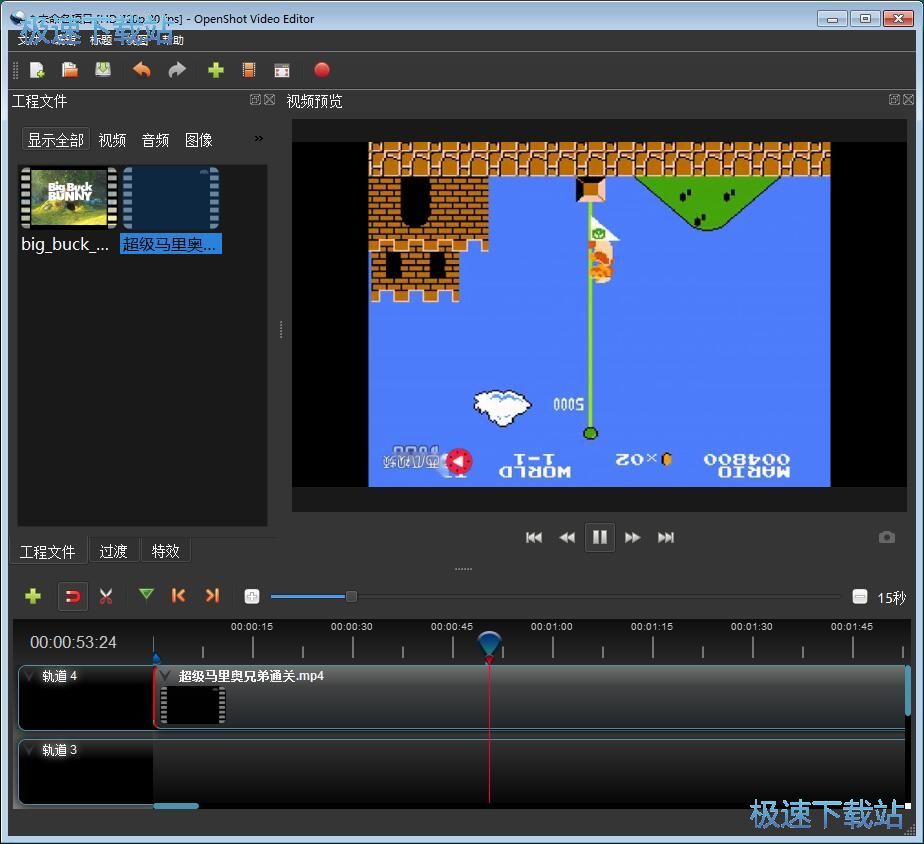Screen dimensions: 924x844
Task: Float the 视频预览 panel
Action: (894, 100)
